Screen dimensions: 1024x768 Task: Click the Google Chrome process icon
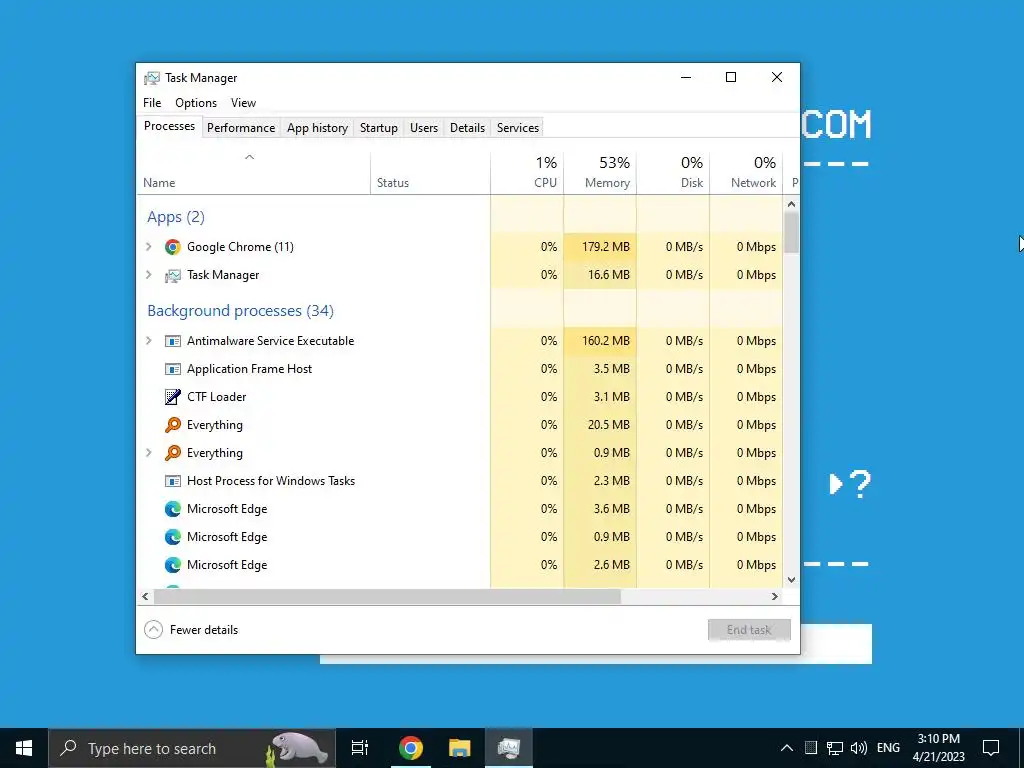[x=172, y=247]
